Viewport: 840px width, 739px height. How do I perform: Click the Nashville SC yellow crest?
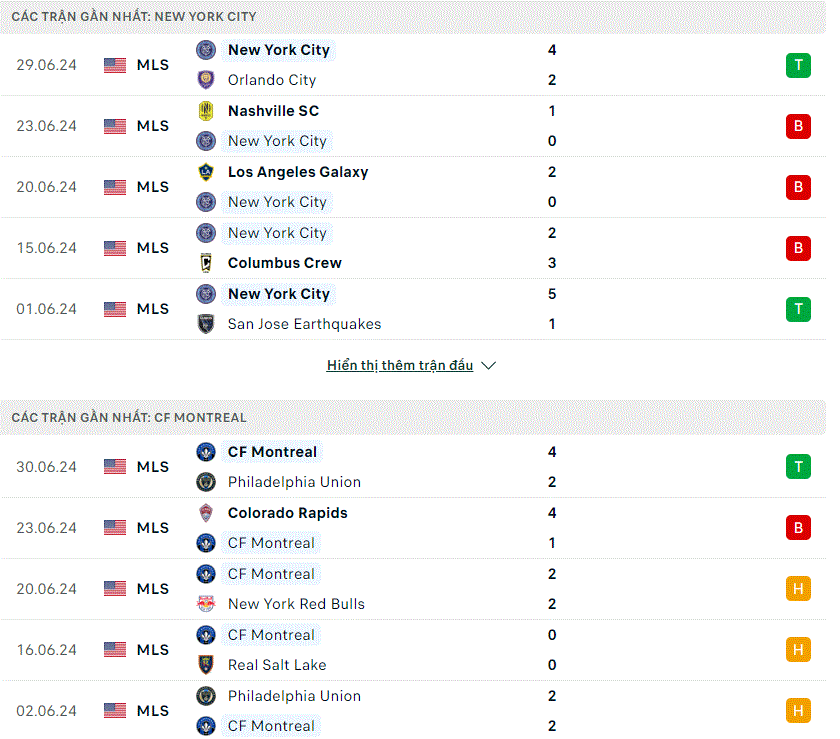pos(206,111)
